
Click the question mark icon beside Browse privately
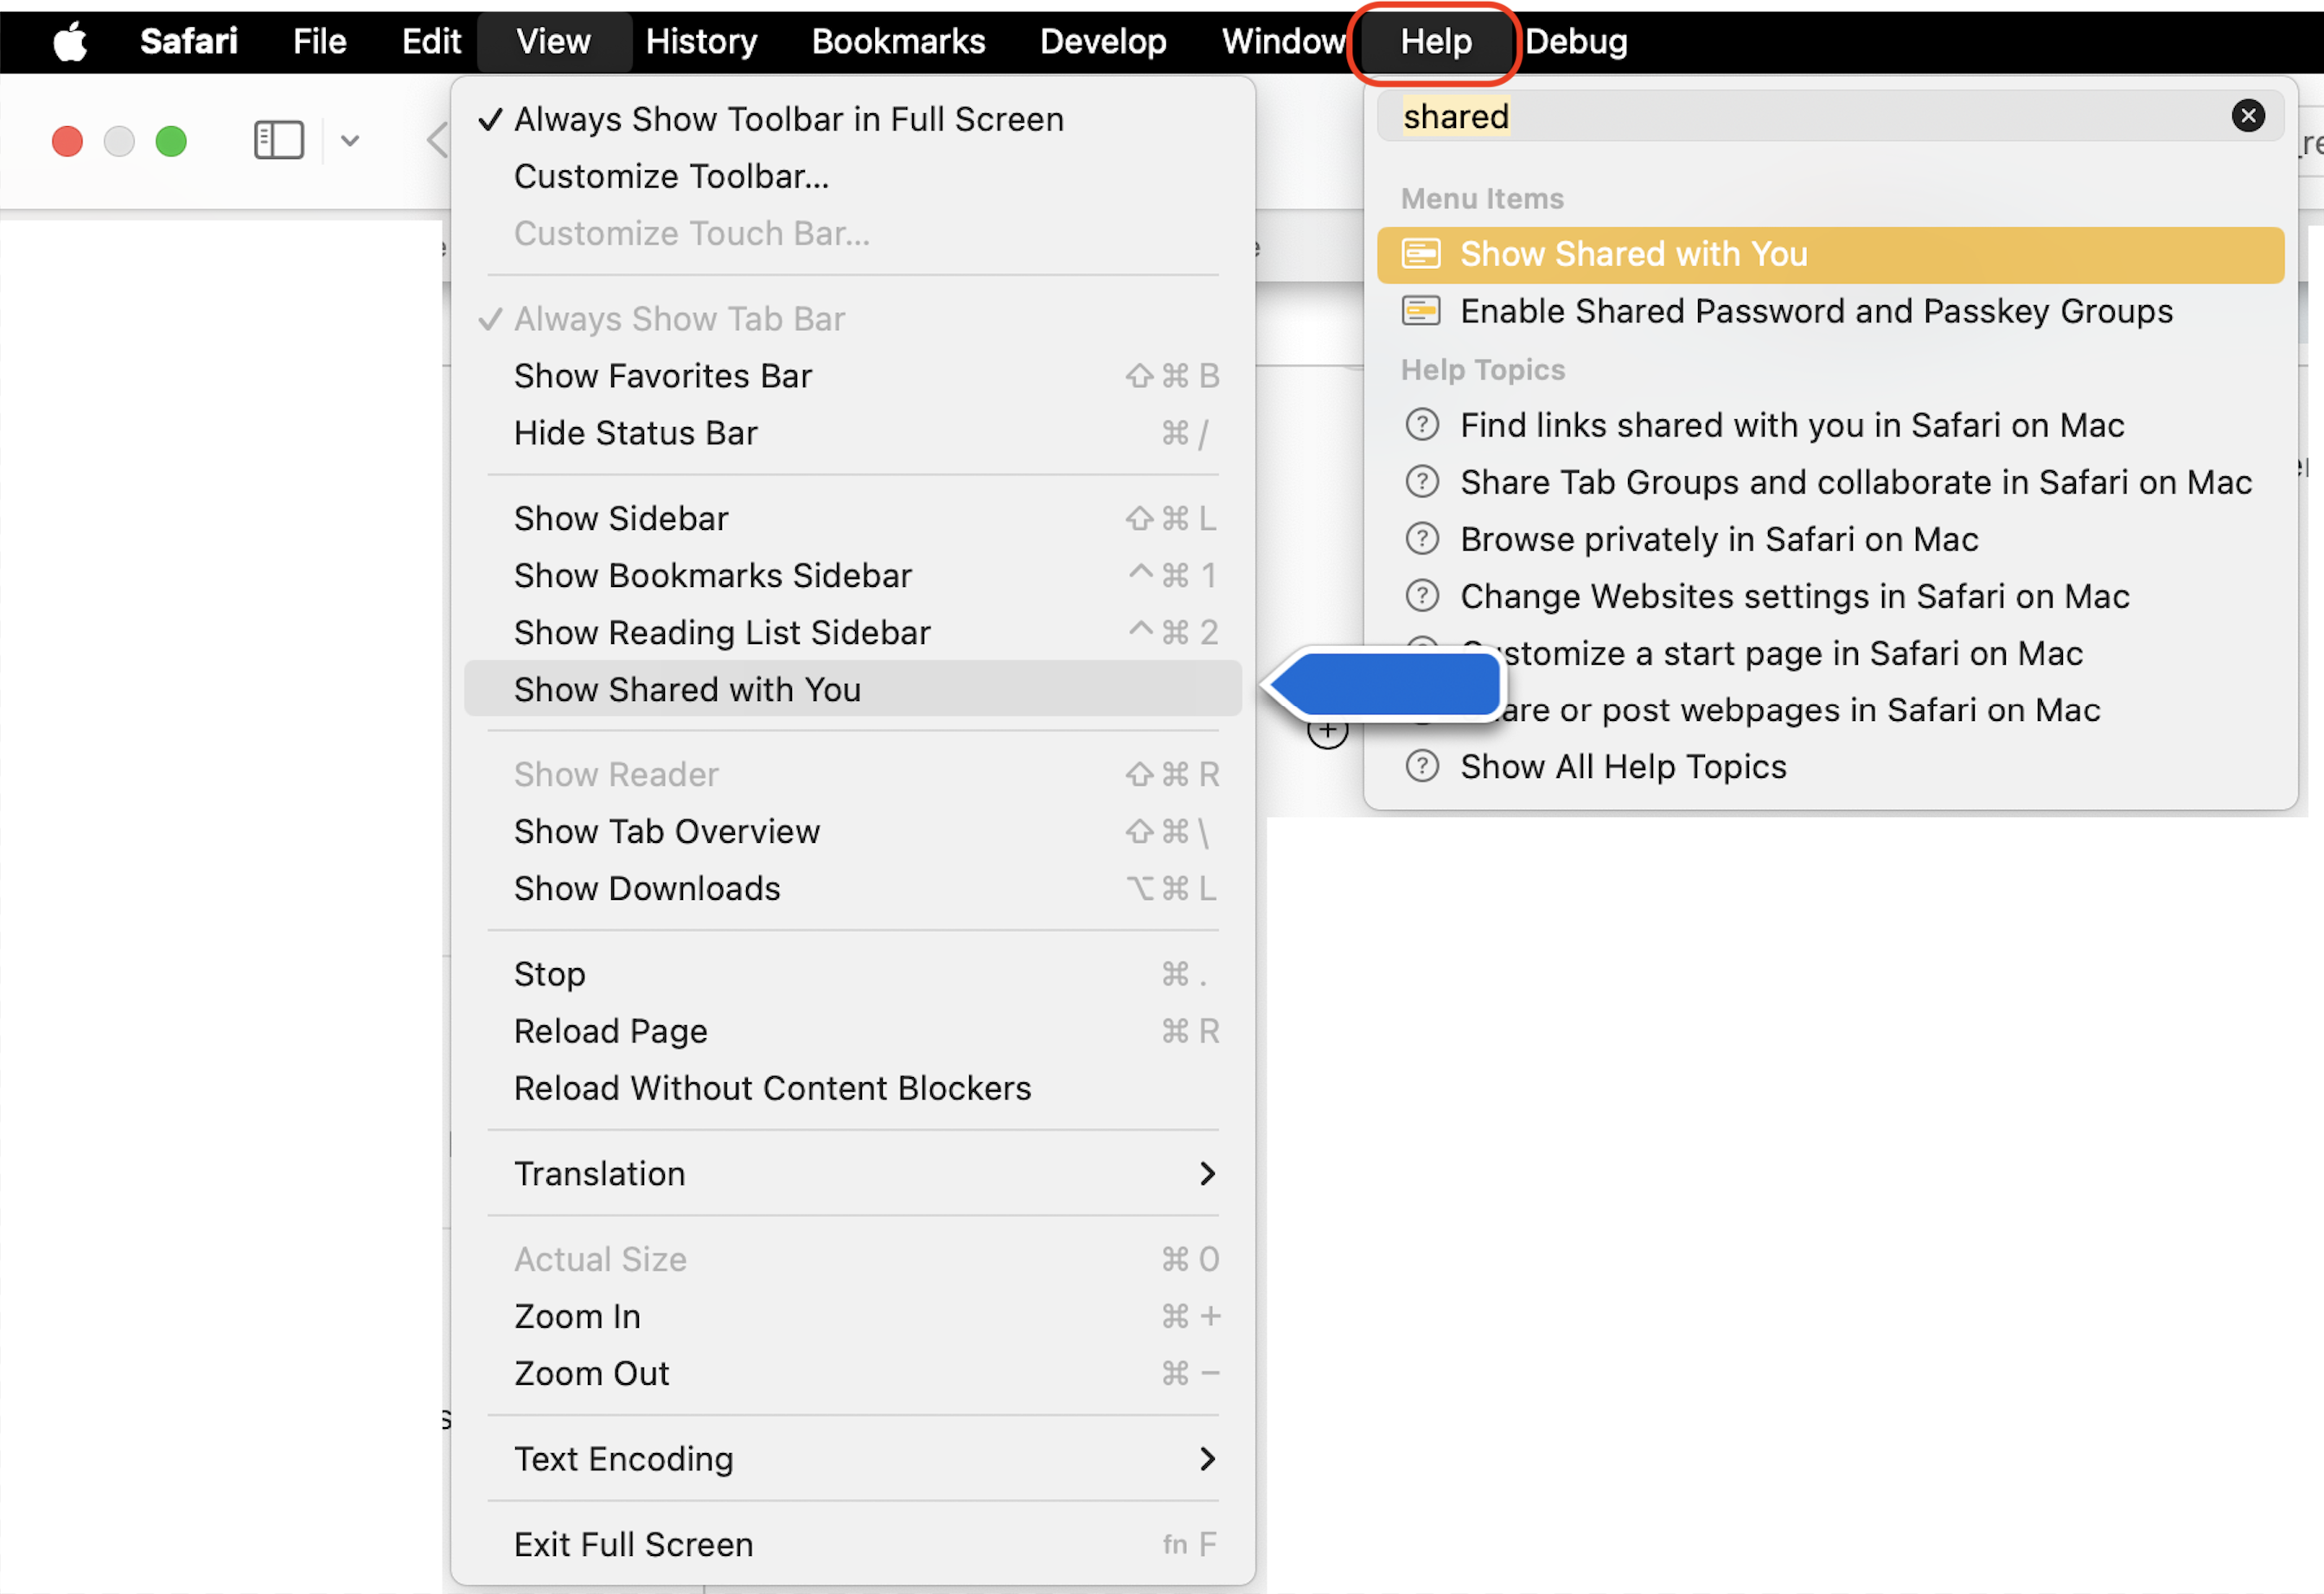pyautogui.click(x=1421, y=539)
